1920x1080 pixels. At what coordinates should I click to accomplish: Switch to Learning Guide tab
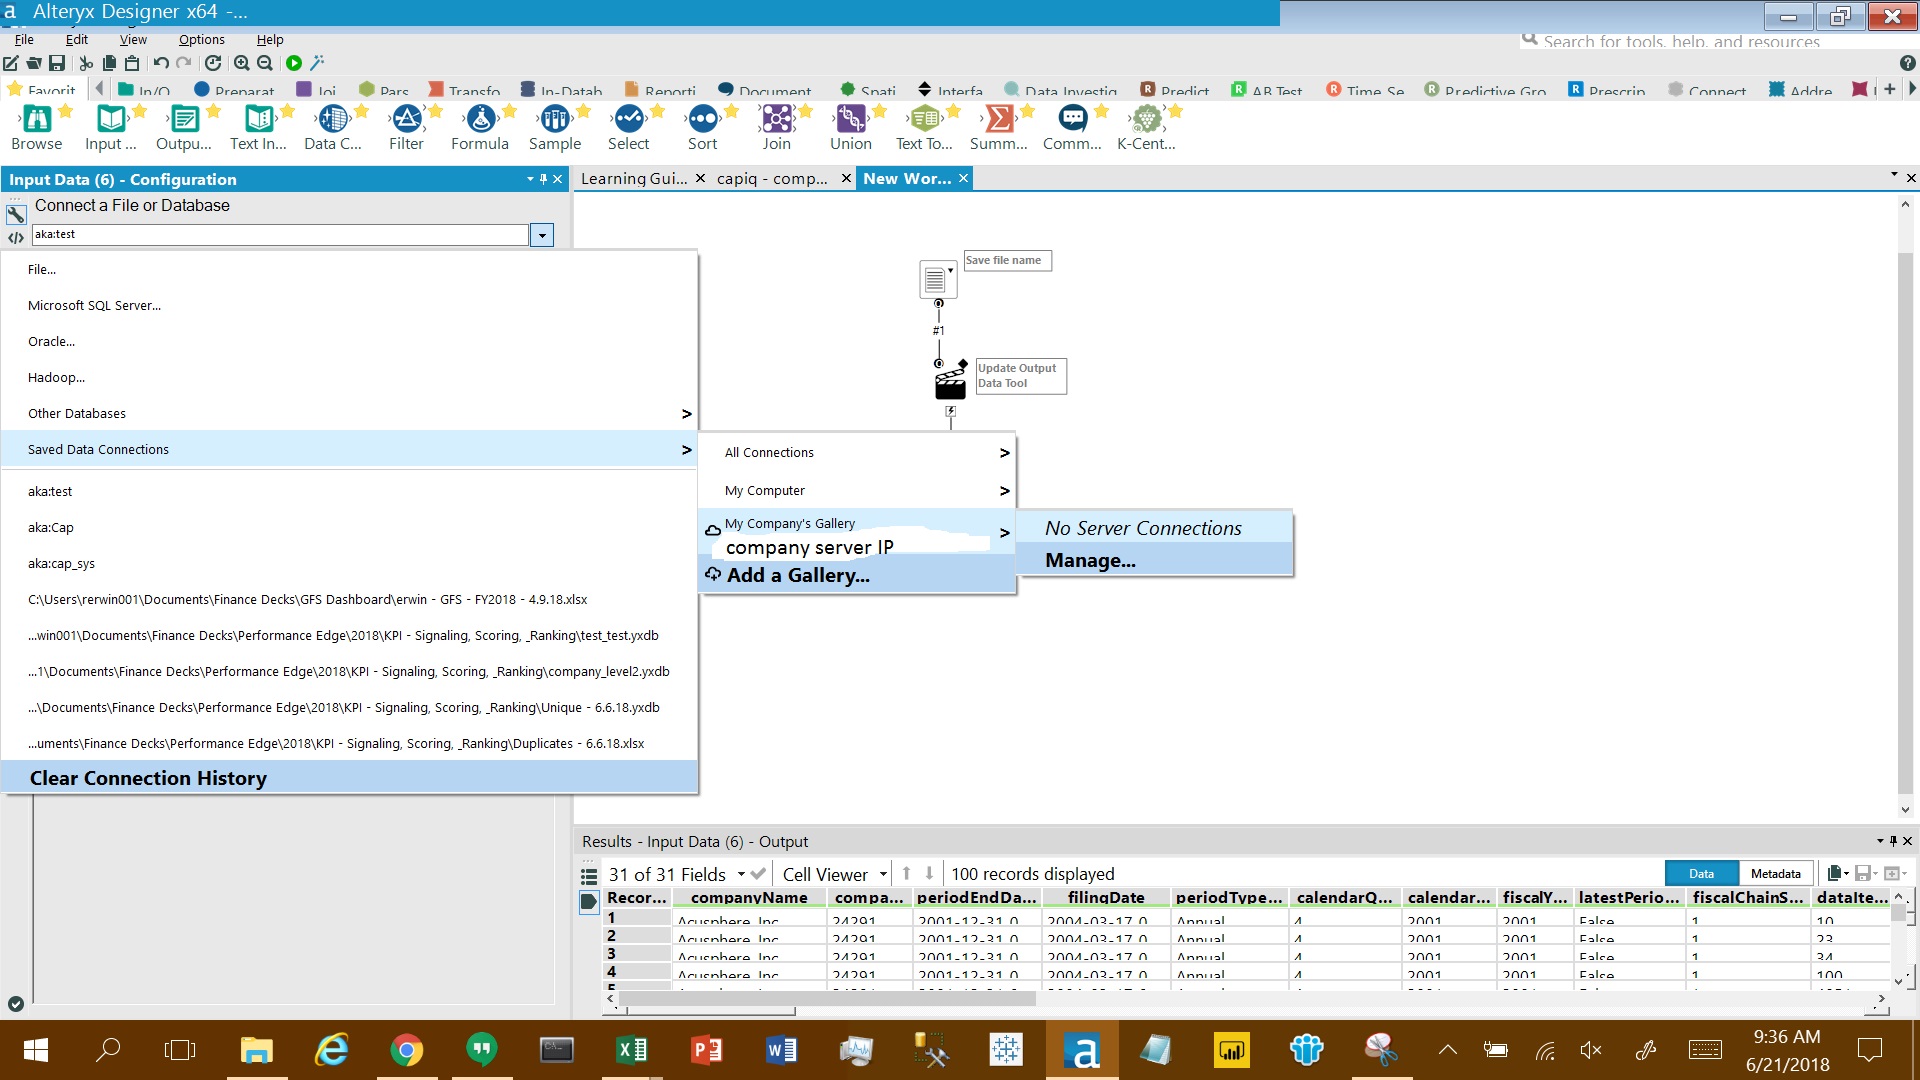pyautogui.click(x=634, y=179)
